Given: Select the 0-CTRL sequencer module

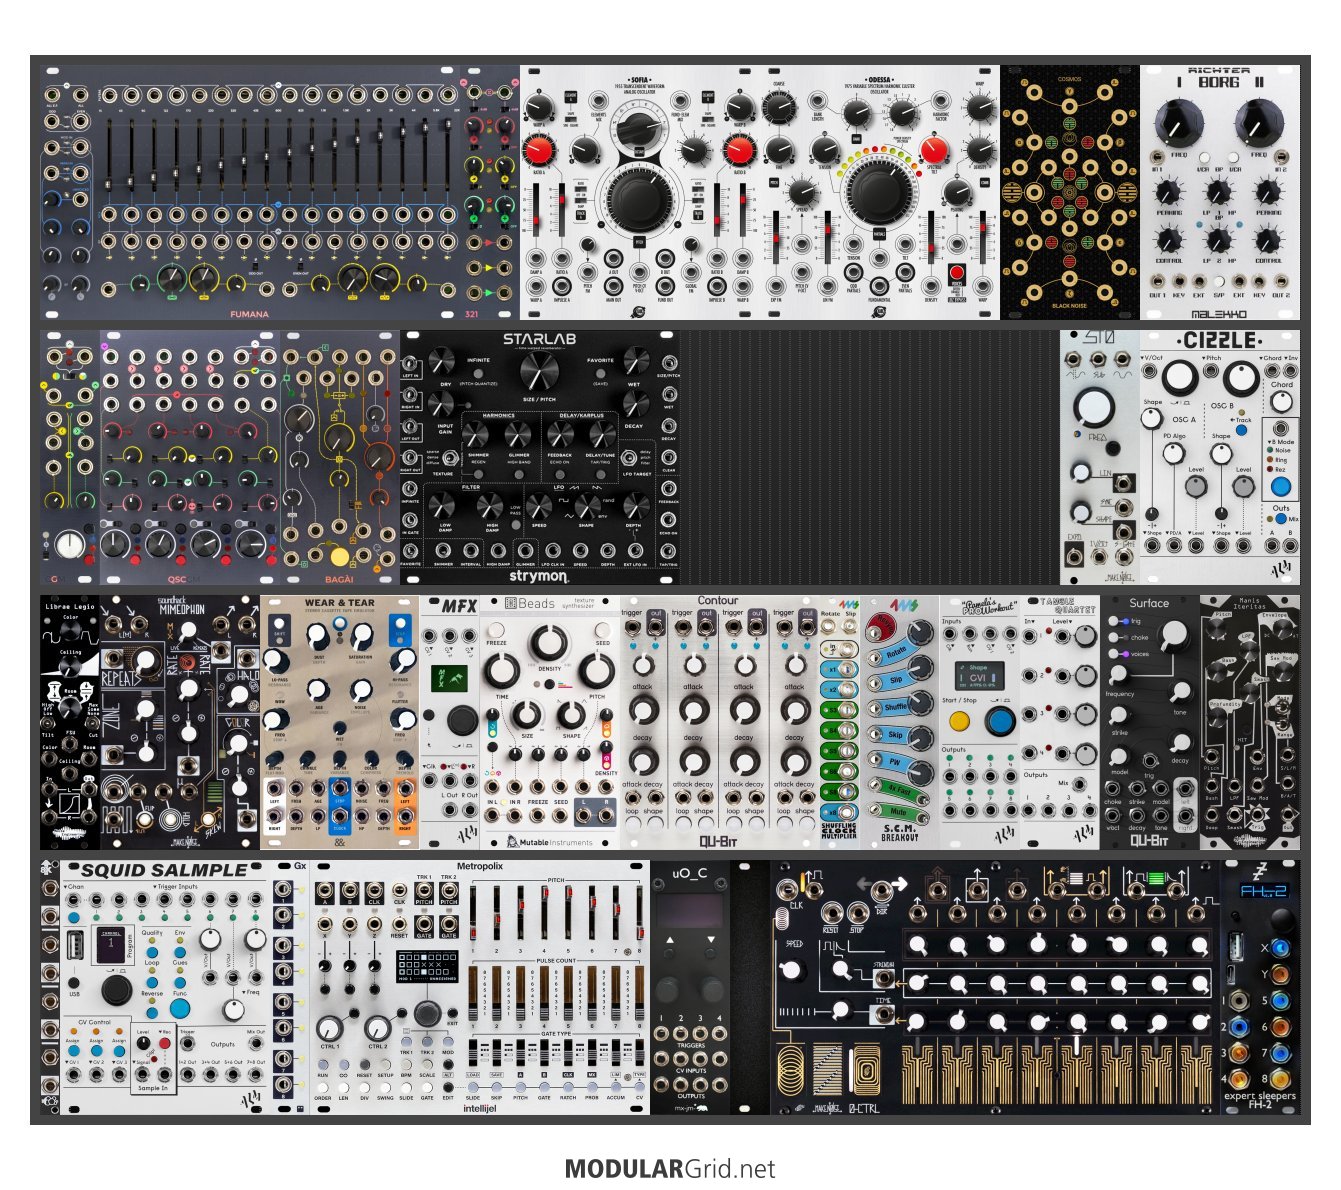Looking at the screenshot, I should click(x=995, y=988).
